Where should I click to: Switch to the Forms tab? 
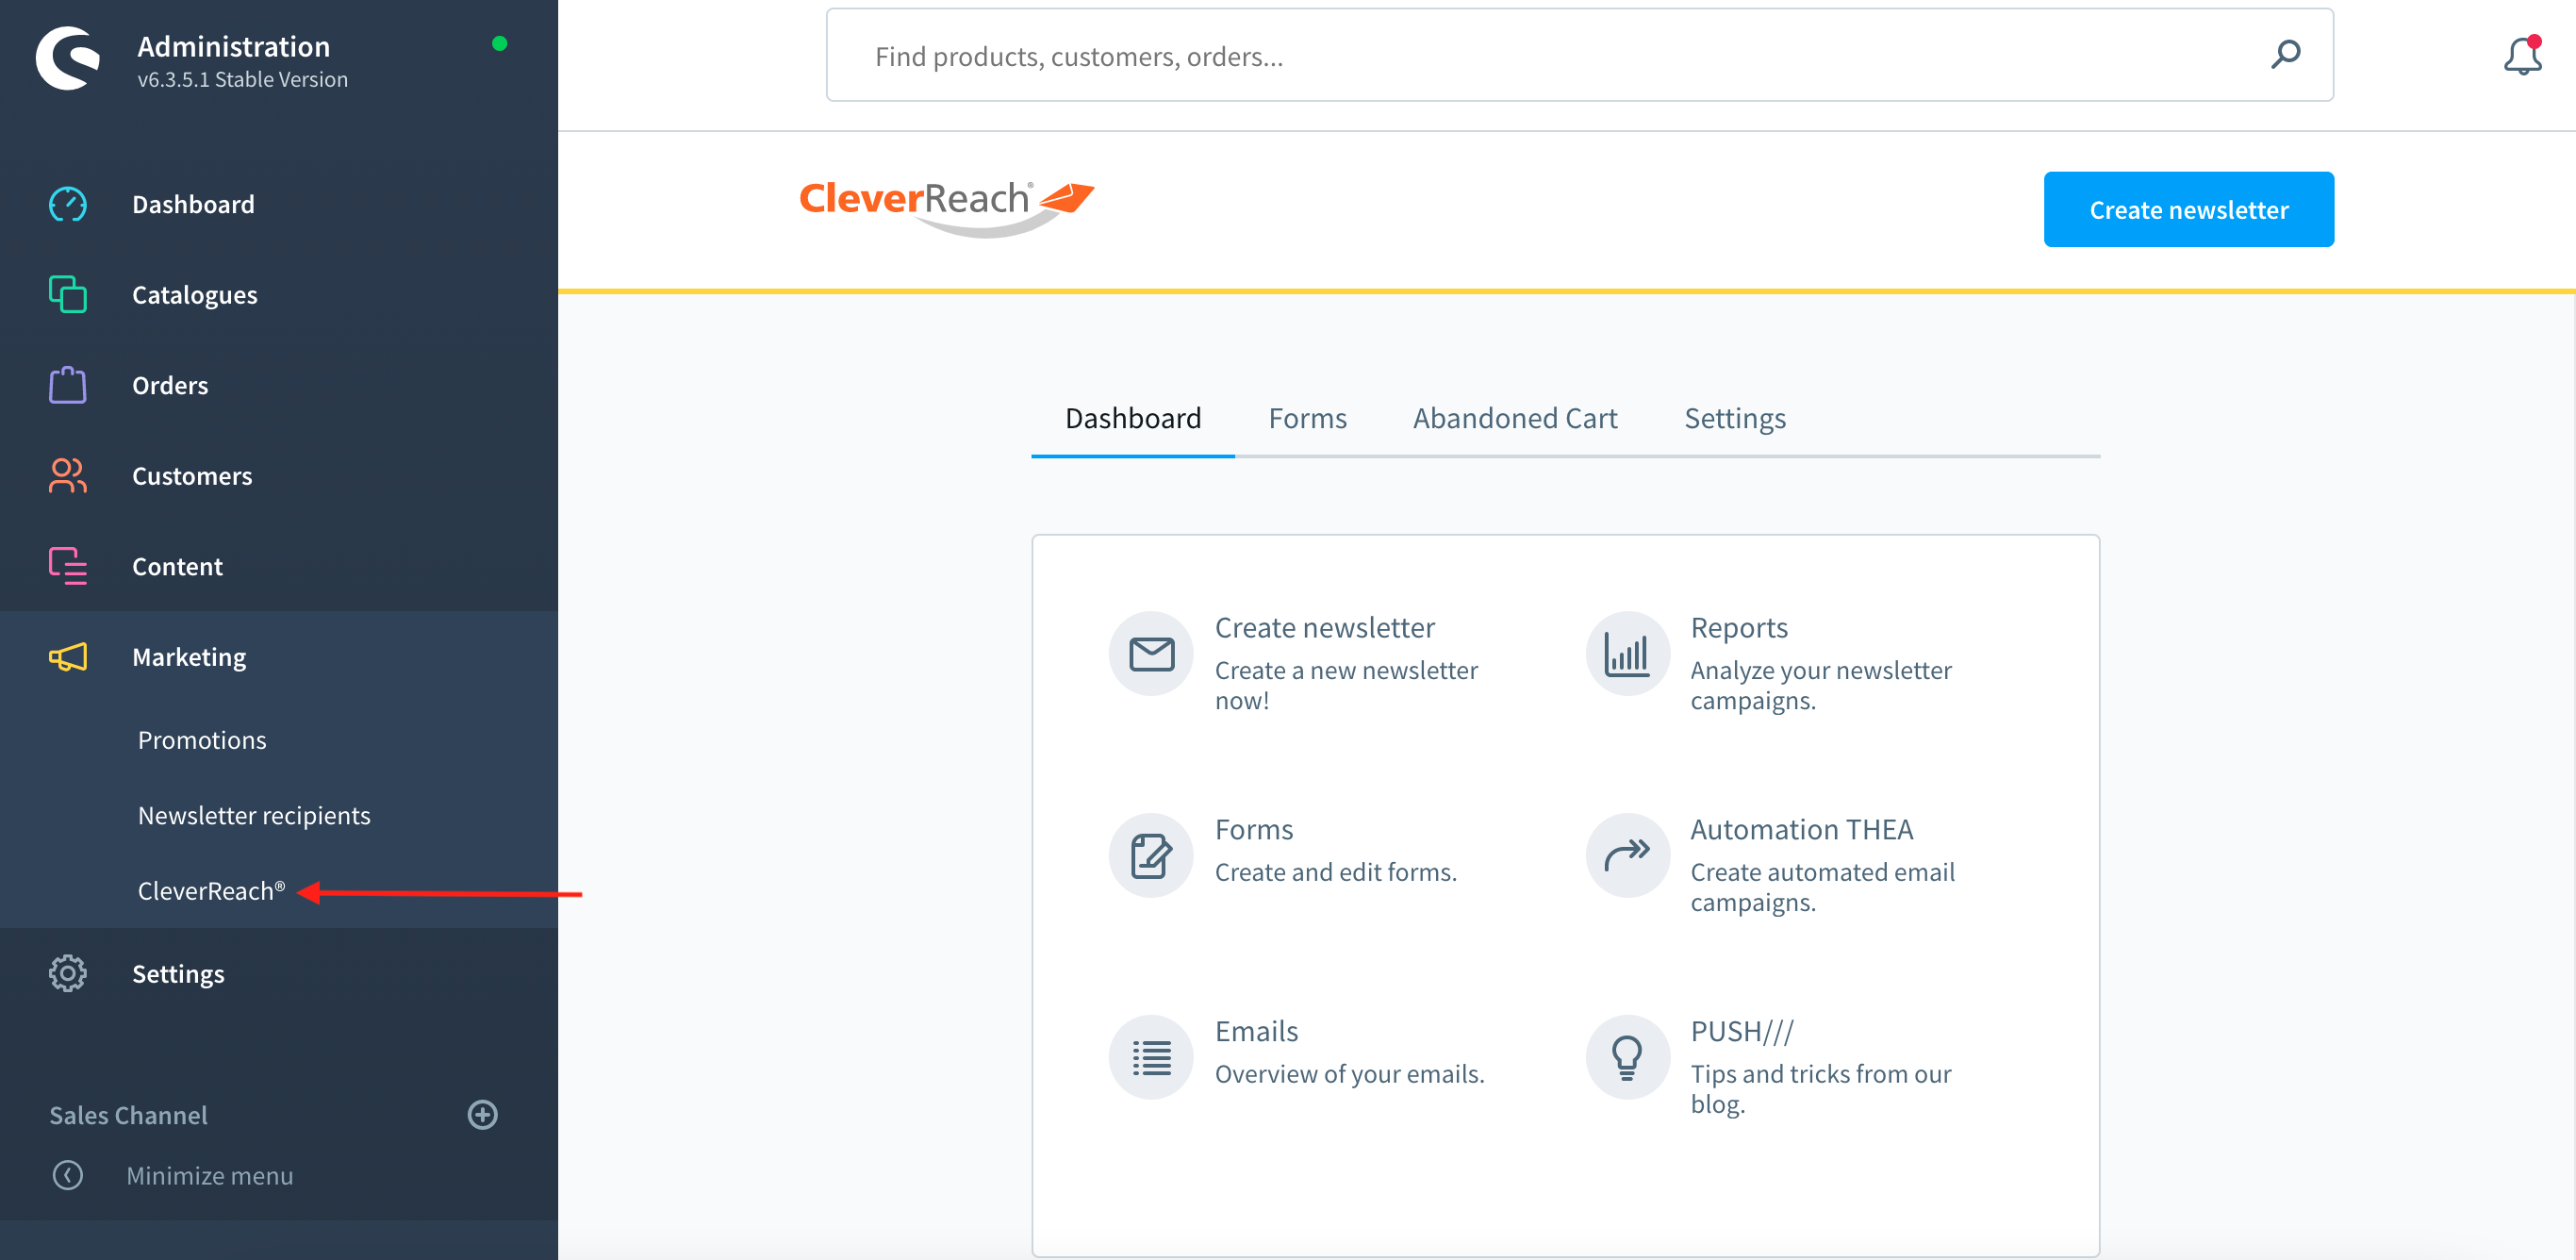click(1307, 418)
